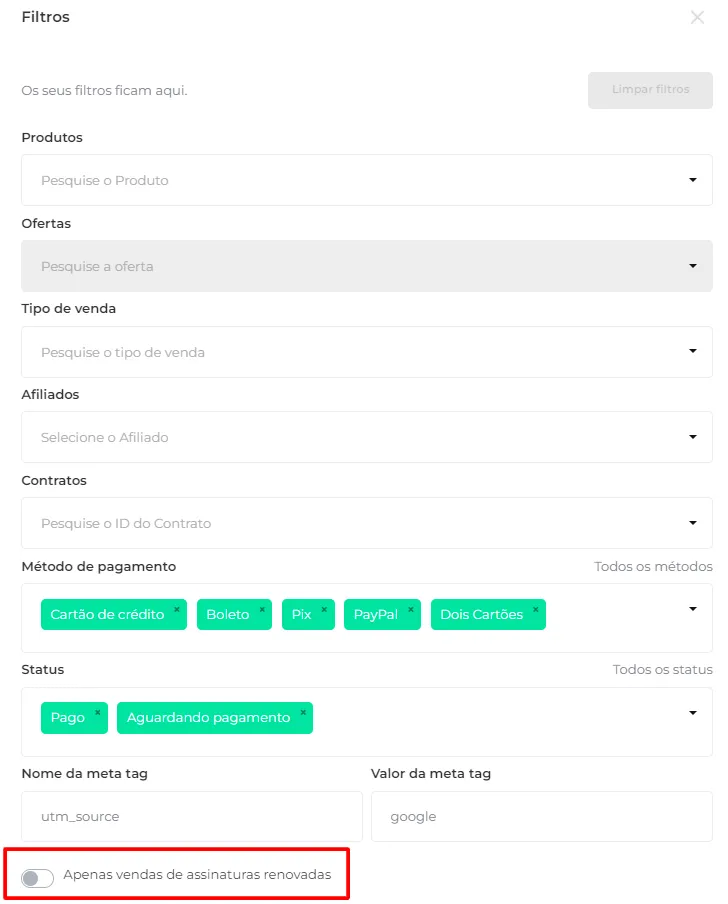Screen dimensions: 728x904
Task: Remove the Dois Cartões tag
Action: [535, 609]
